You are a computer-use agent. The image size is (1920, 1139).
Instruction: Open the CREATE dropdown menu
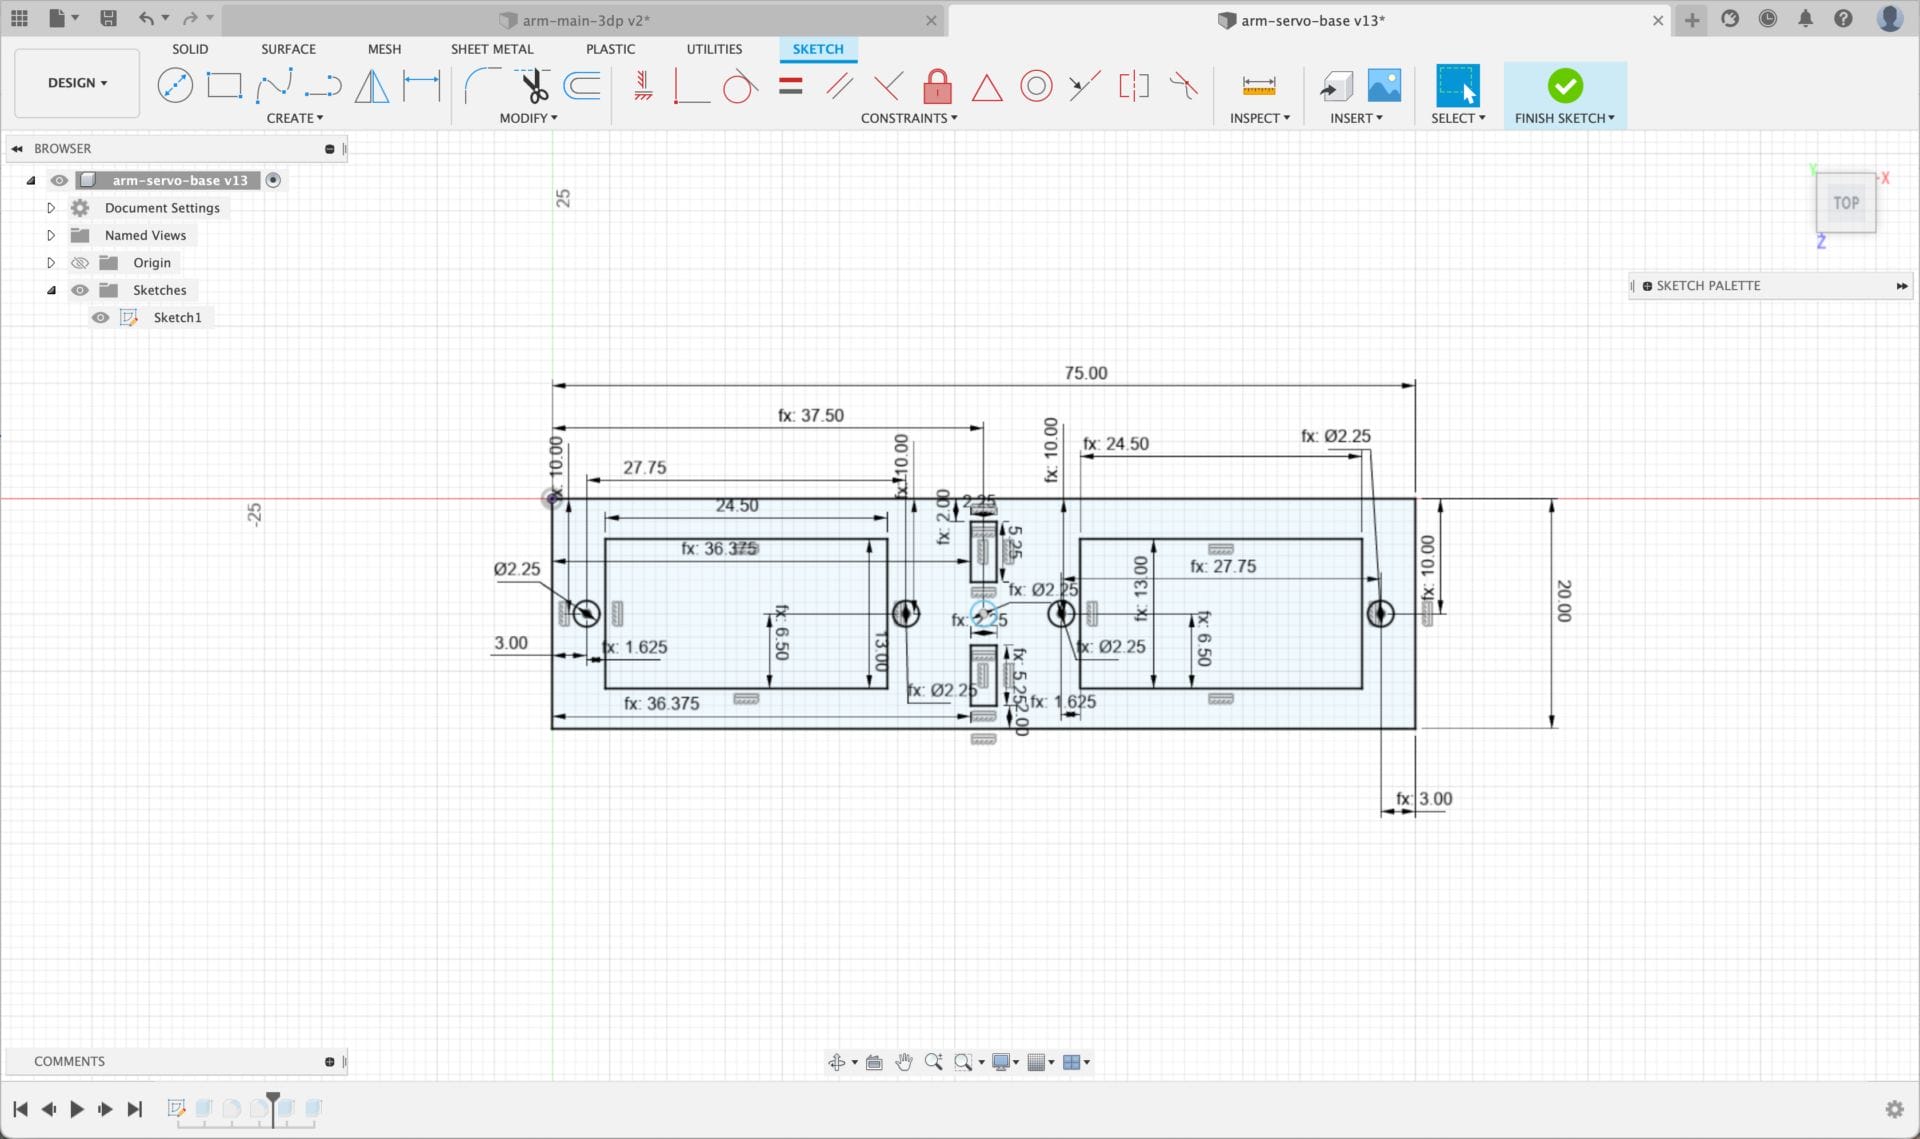295,117
